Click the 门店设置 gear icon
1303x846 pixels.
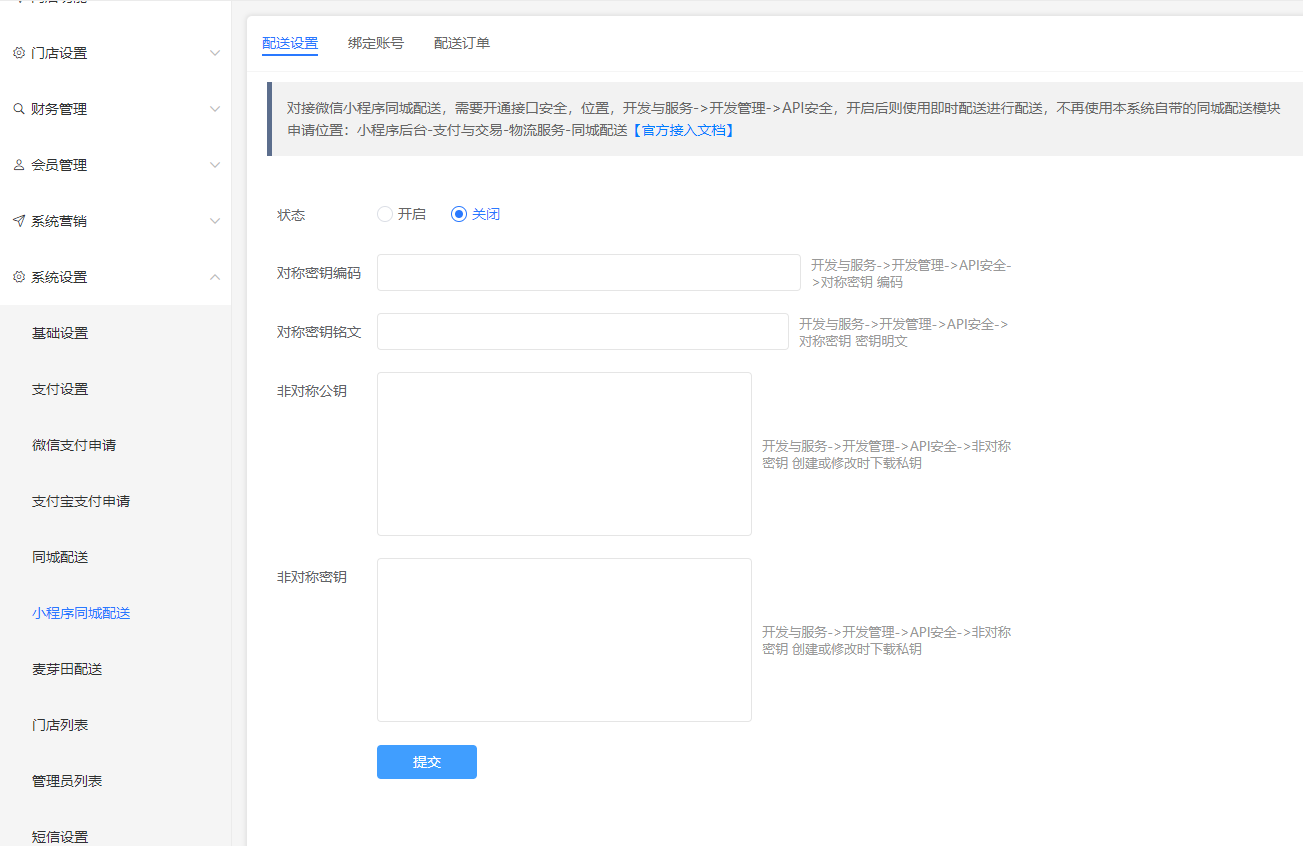(19, 53)
